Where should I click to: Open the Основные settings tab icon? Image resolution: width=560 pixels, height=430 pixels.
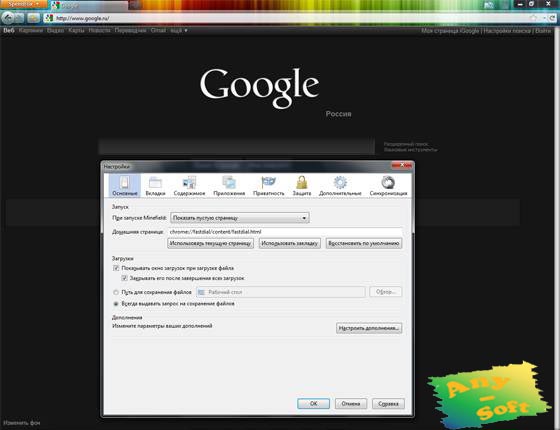coord(125,185)
